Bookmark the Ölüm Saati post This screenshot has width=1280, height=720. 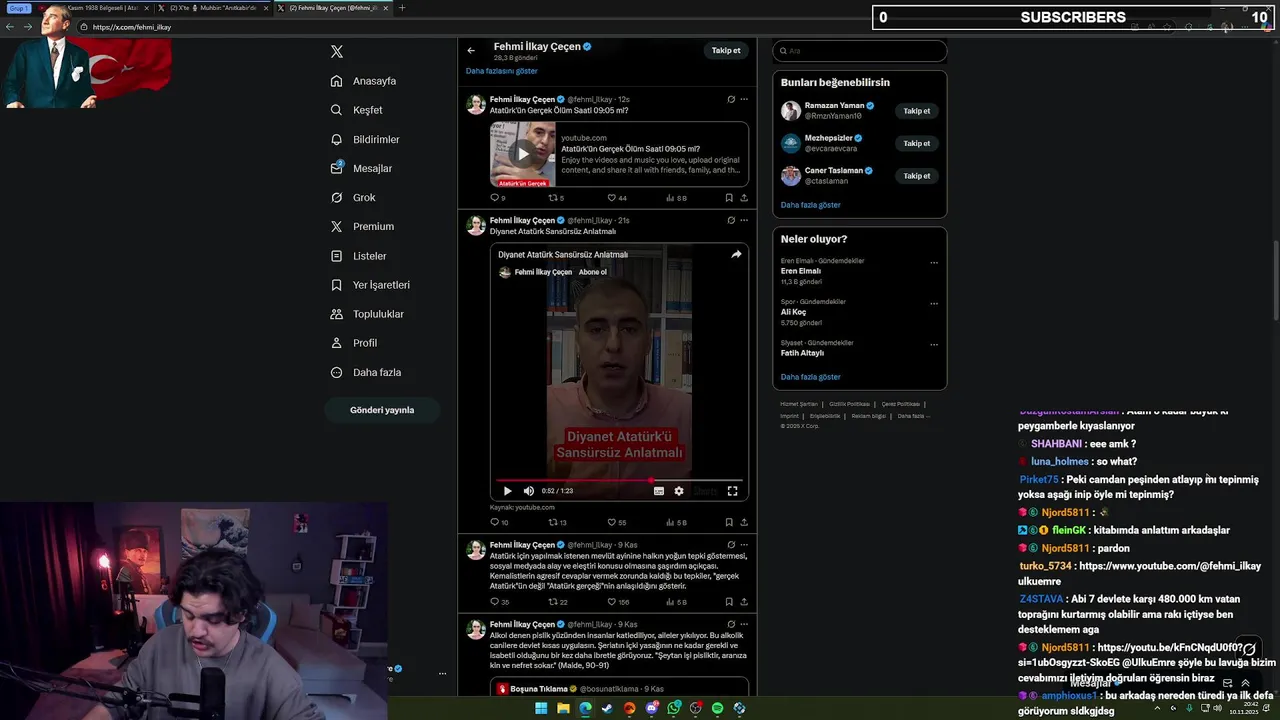729,198
